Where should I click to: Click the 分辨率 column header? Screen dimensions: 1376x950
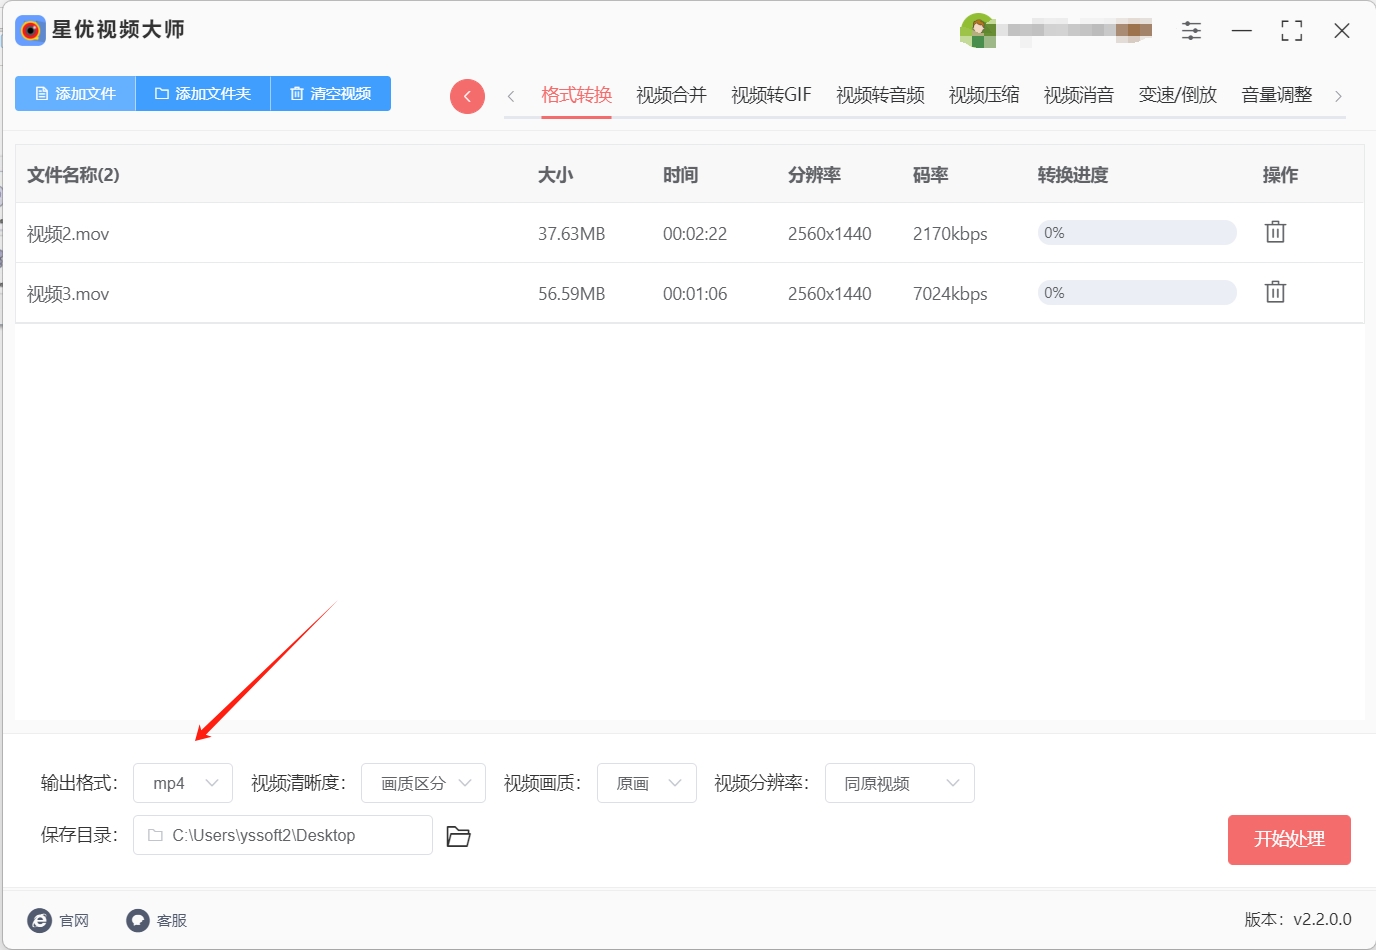814,175
